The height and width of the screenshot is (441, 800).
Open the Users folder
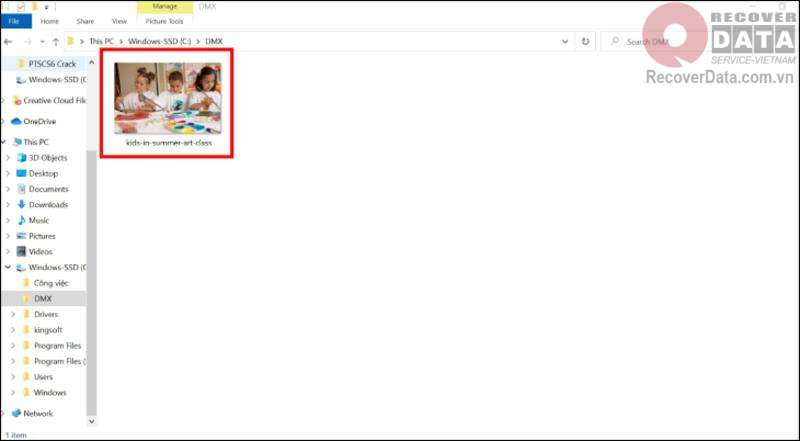[x=43, y=377]
